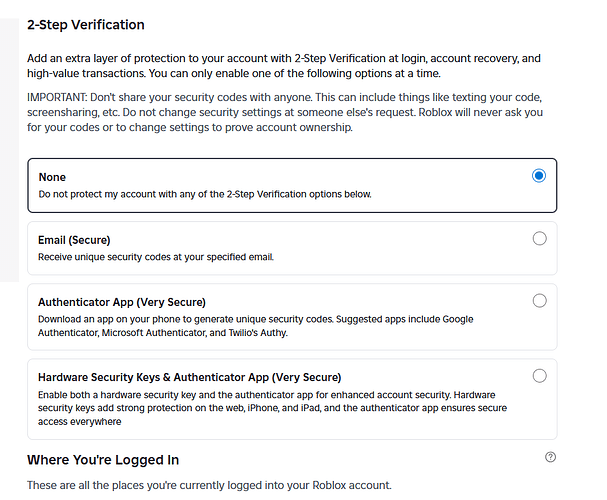Viewport: 607px width, 500px height.
Task: Choose the Authenticator App radio button
Action: (540, 300)
